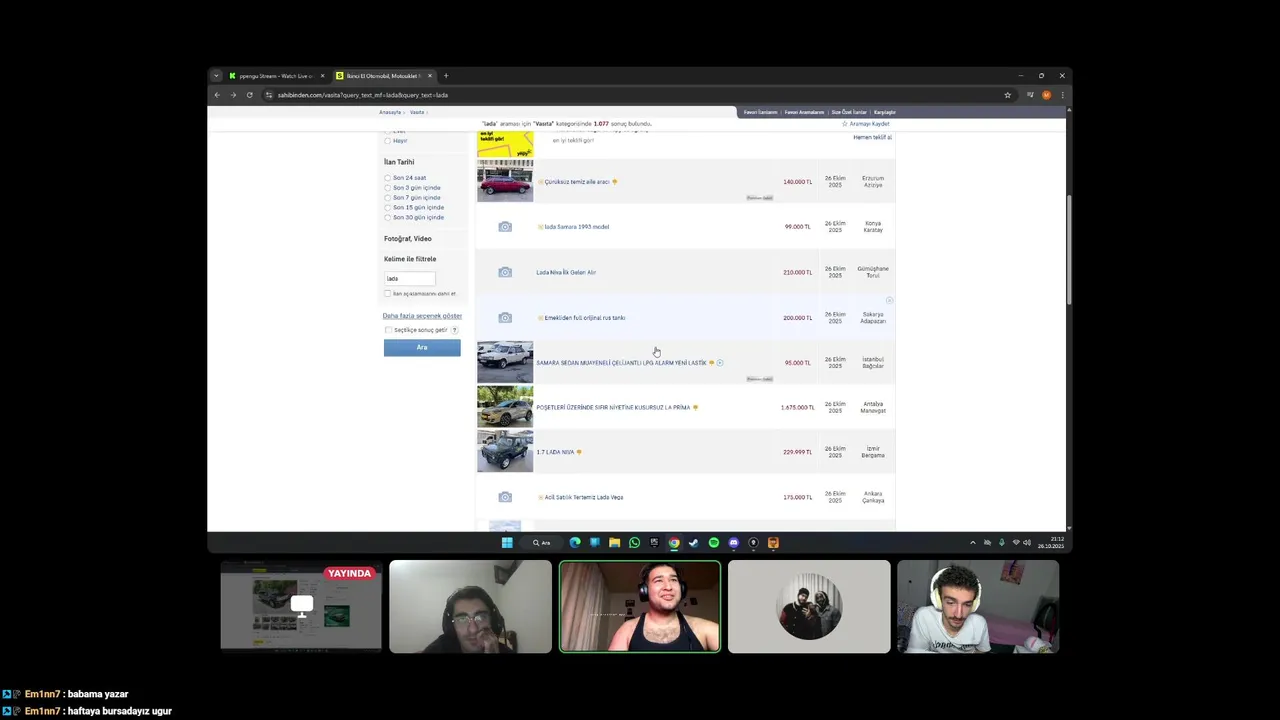Click camera placeholder of lada Samara 1993 listing
This screenshot has width=1280, height=720.
(505, 227)
